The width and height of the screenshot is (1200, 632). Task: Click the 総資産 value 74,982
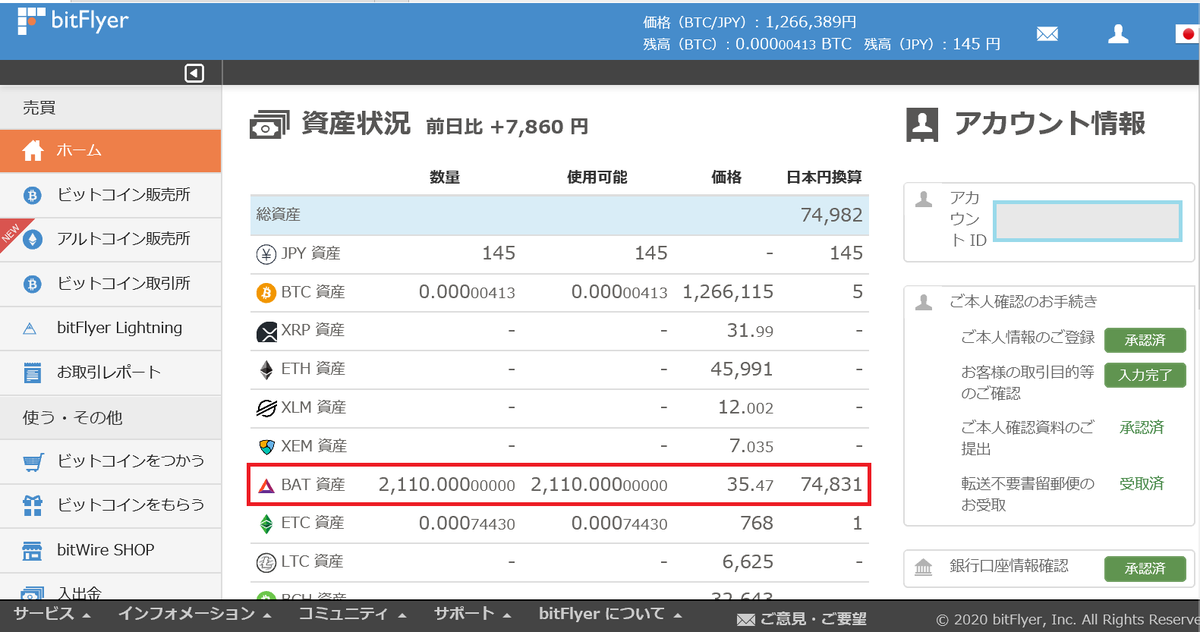pyautogui.click(x=831, y=215)
